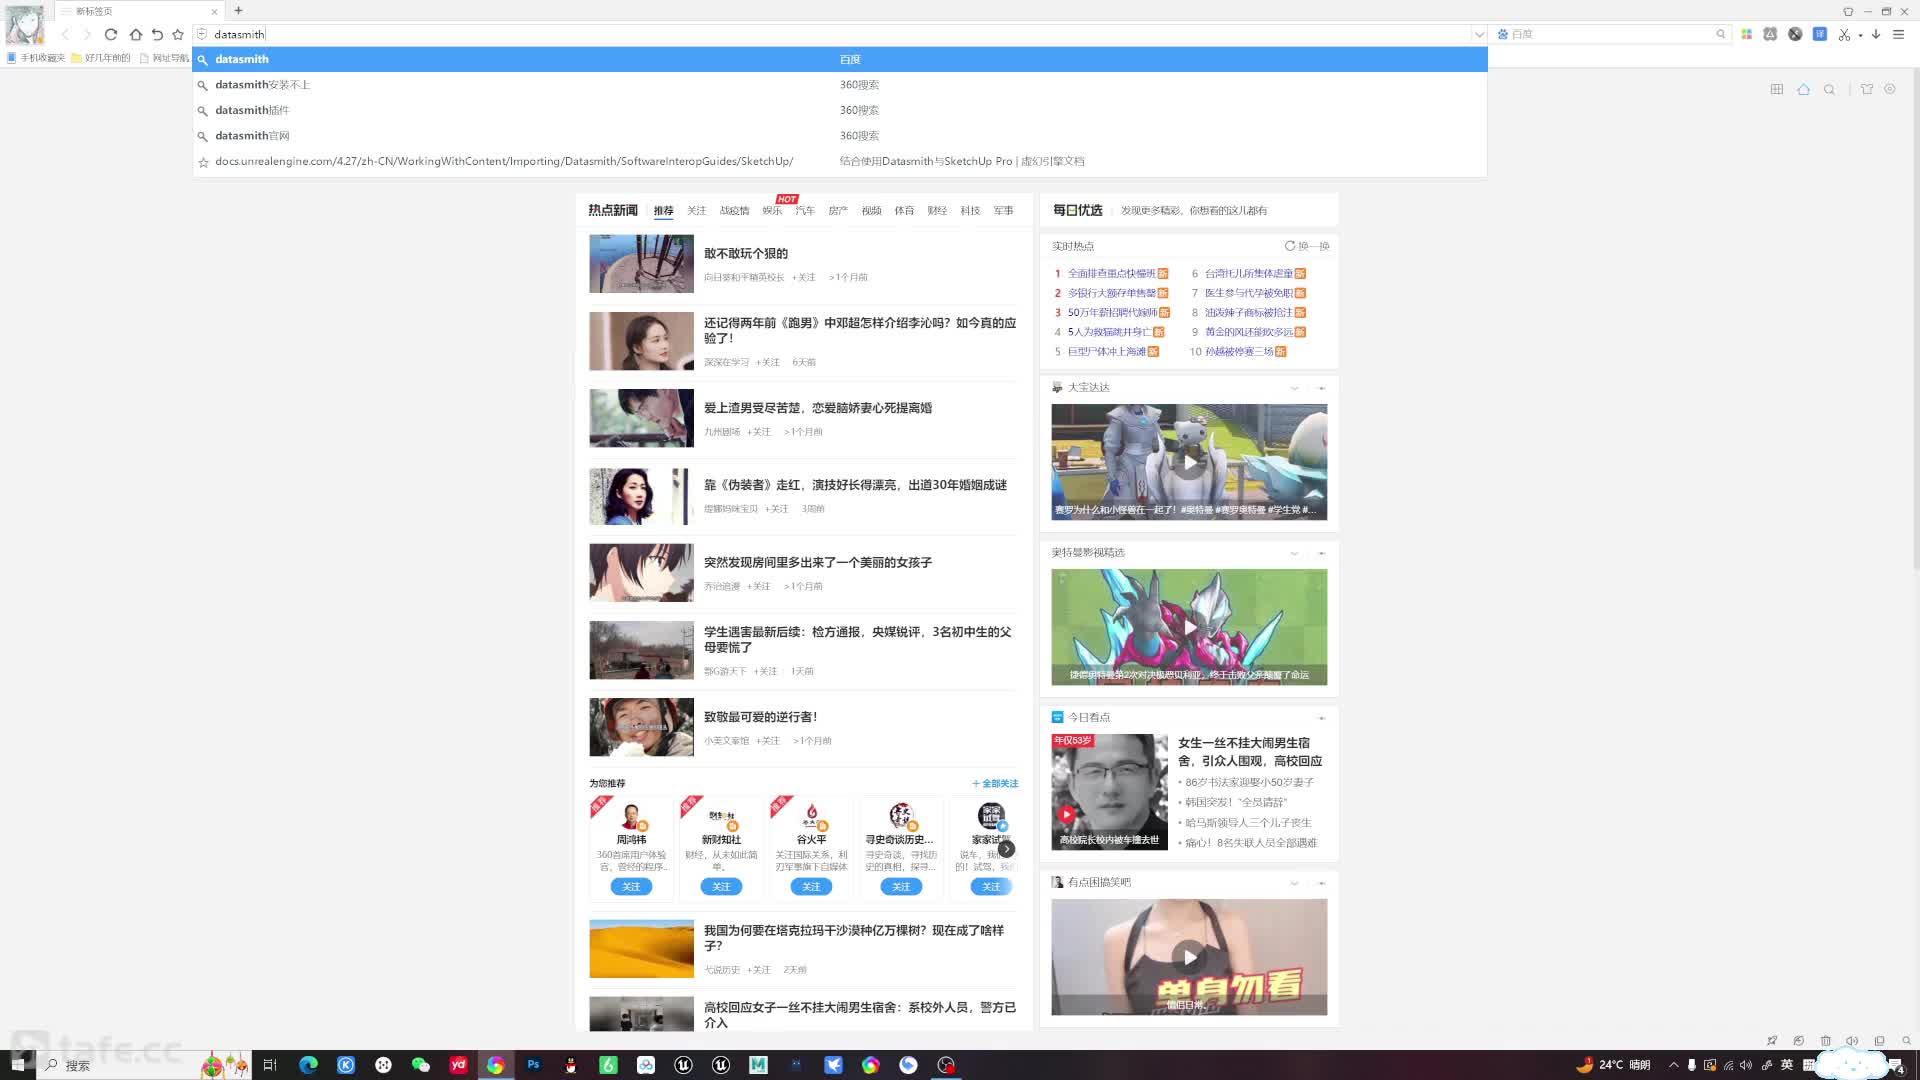
Task: Click the Baidu search input field
Action: [1610, 34]
